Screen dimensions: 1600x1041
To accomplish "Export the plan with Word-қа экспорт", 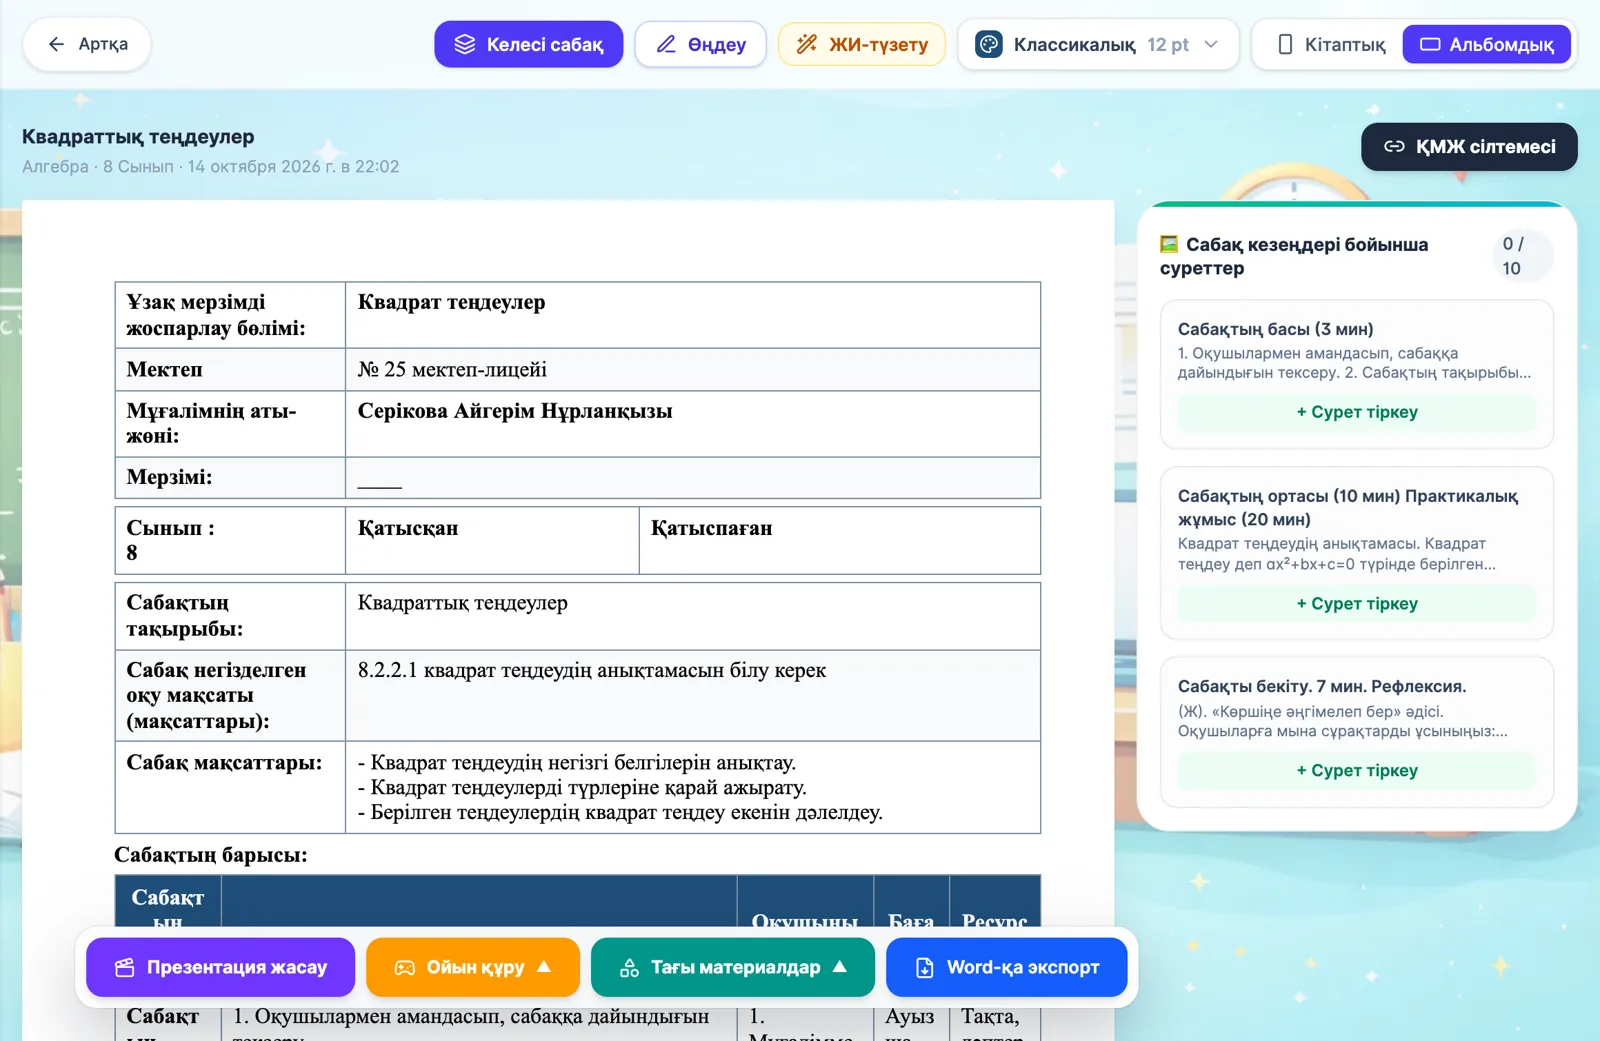I will (1007, 967).
